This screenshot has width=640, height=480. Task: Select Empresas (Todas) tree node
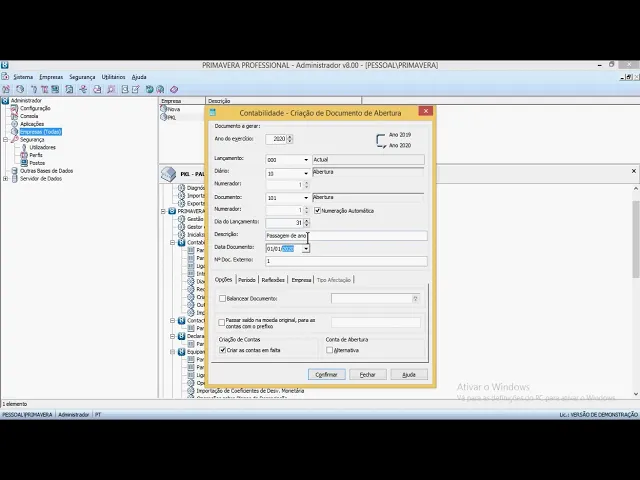click(x=41, y=131)
